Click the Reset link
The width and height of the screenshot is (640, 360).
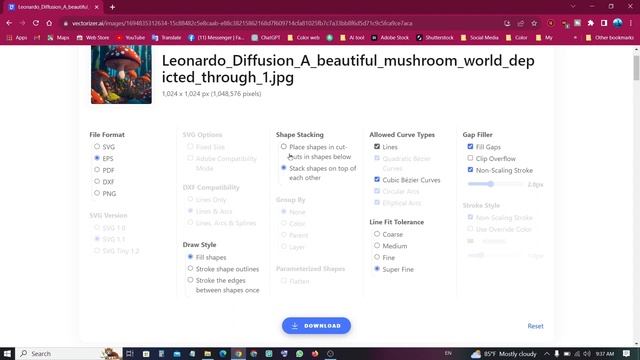click(535, 326)
